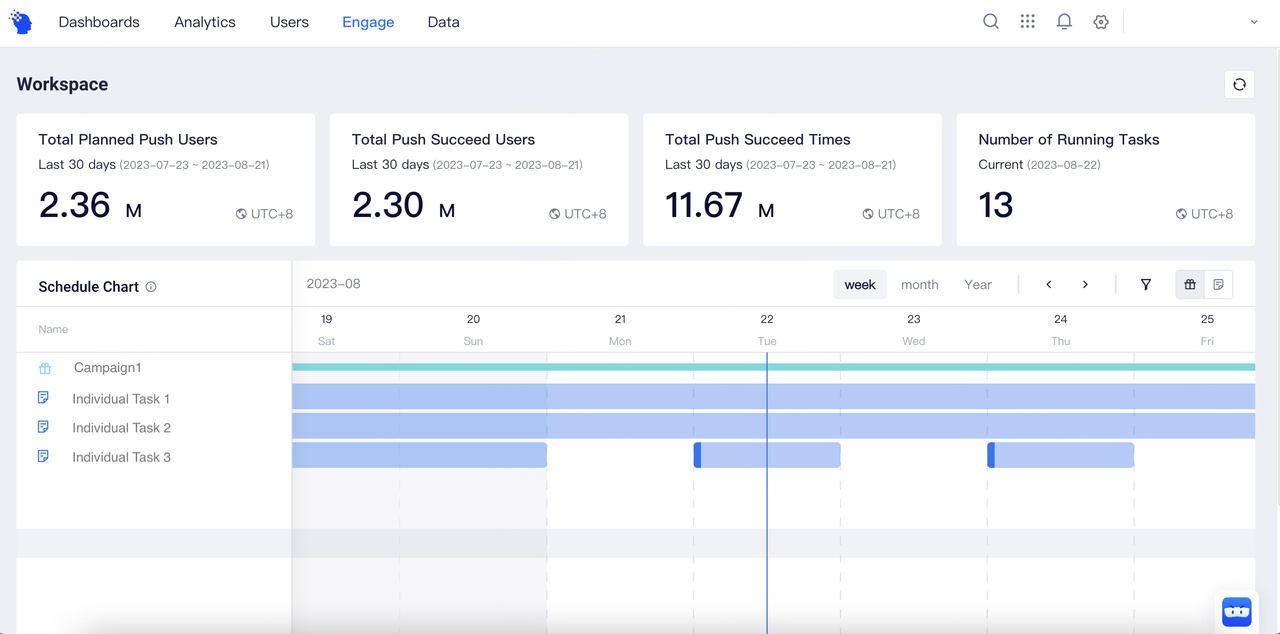1280x634 pixels.
Task: Check the notification bell
Action: point(1064,21)
